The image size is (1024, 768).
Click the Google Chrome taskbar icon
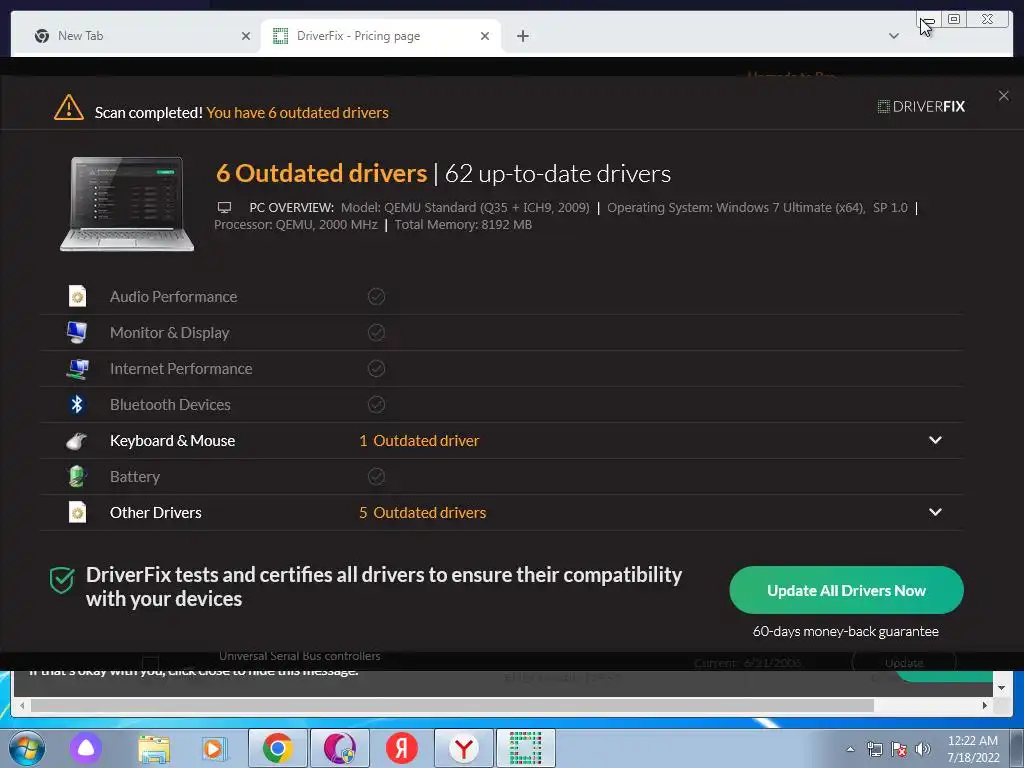pos(278,748)
